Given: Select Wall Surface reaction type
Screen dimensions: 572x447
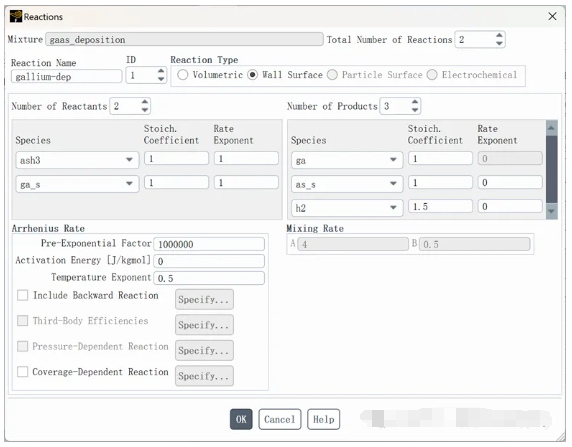Looking at the screenshot, I should coord(252,75).
